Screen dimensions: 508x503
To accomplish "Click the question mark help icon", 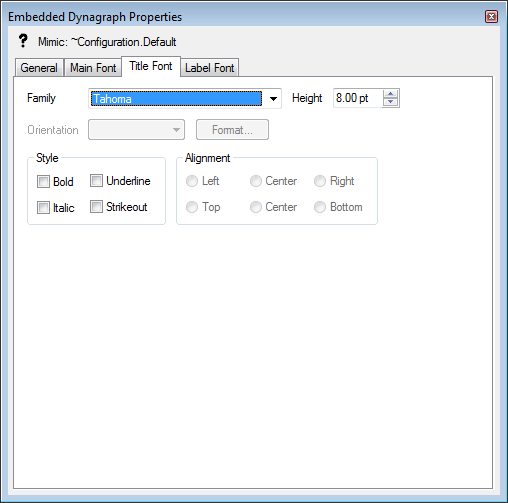I will (x=23, y=41).
